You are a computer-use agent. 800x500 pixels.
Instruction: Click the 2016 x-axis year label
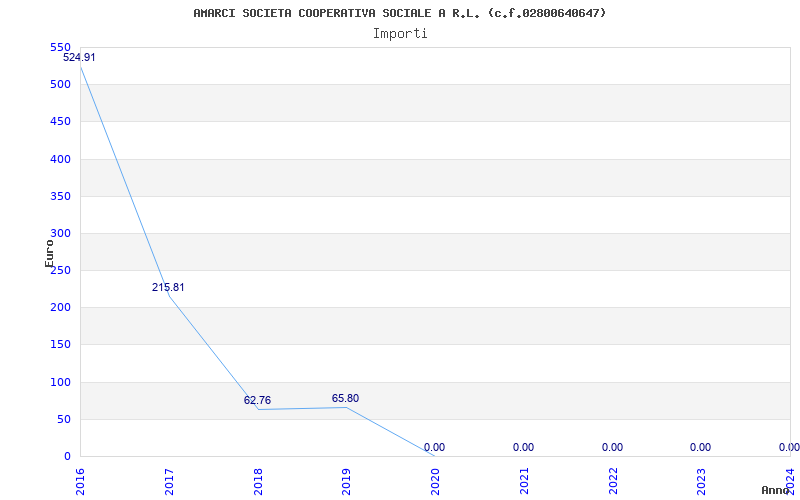pyautogui.click(x=80, y=482)
